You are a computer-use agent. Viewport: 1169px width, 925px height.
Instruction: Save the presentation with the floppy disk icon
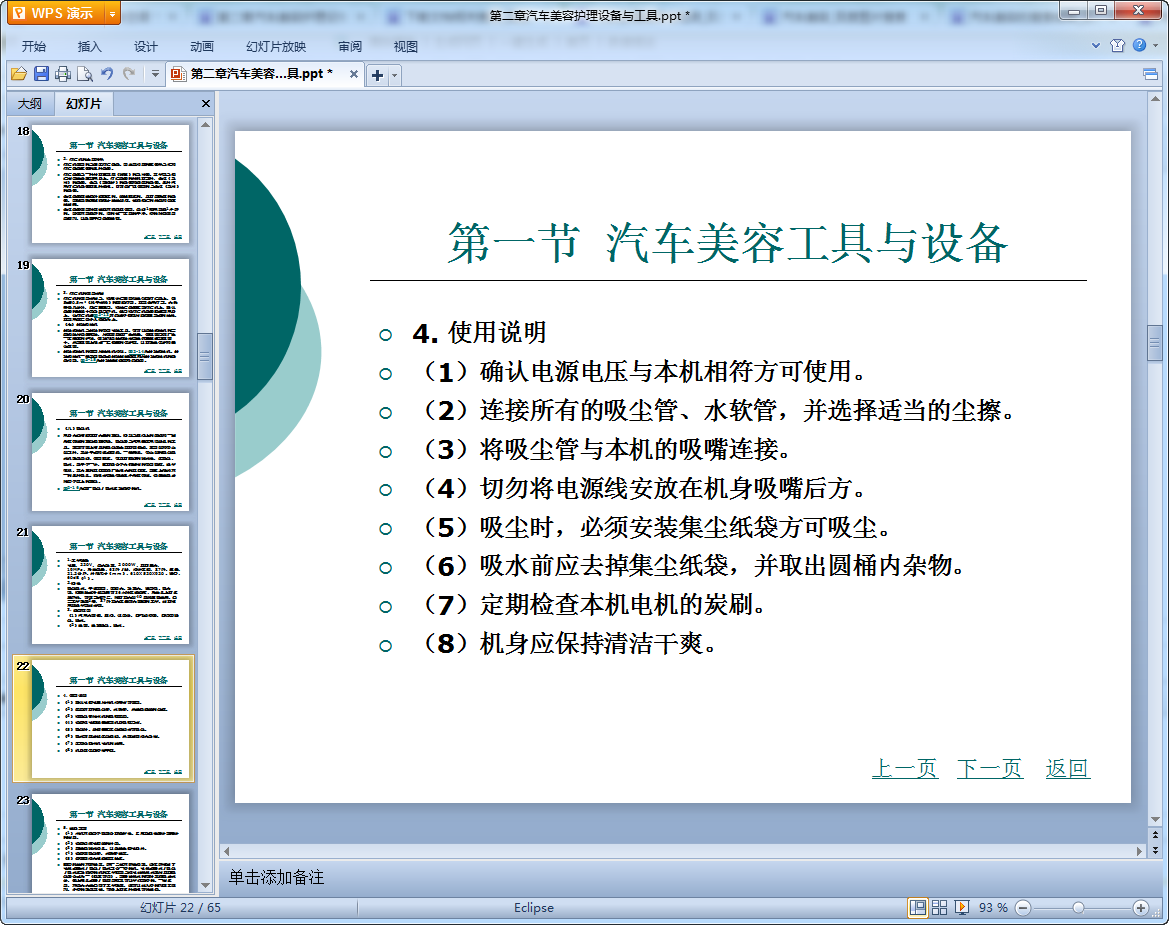click(41, 74)
